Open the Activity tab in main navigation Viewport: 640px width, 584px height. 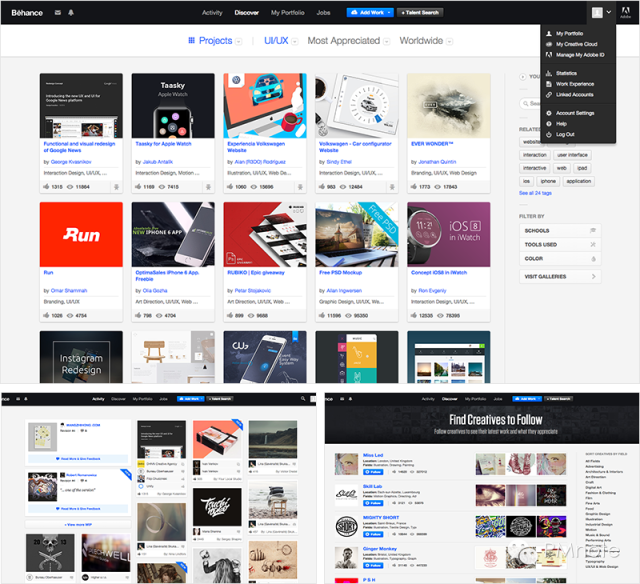212,13
